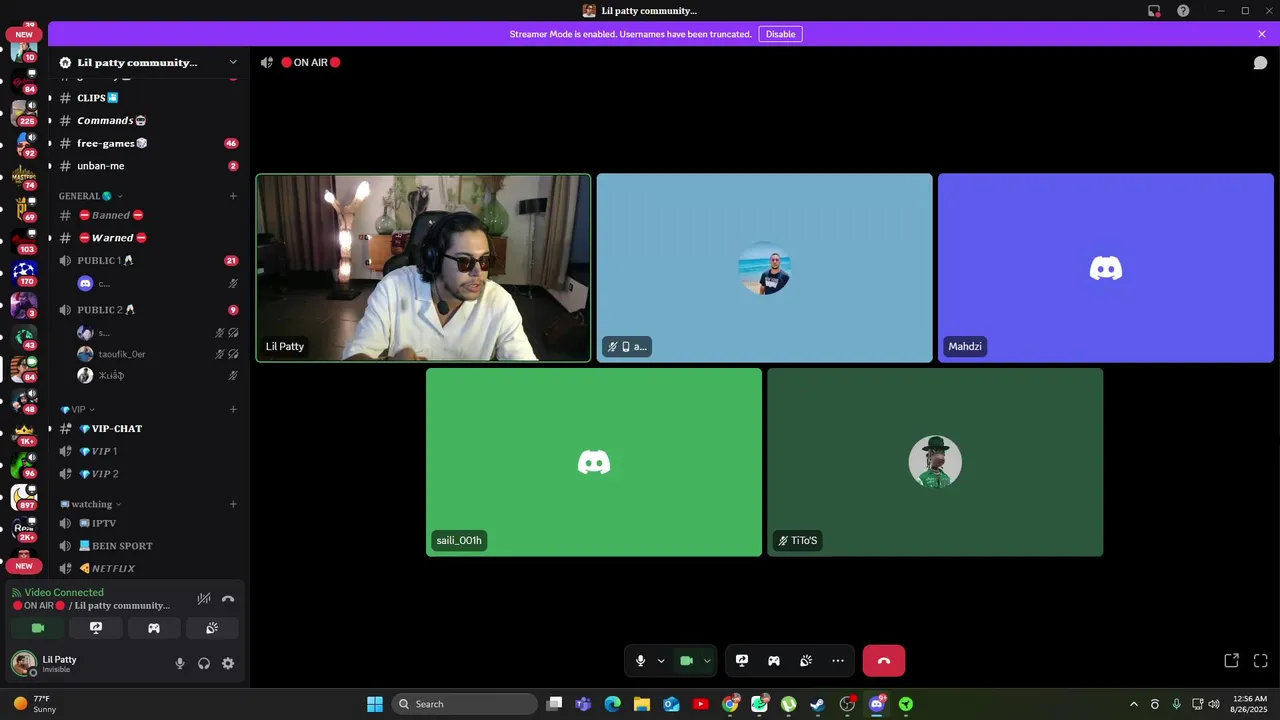Turn off camera in the call control bar

tap(687, 661)
